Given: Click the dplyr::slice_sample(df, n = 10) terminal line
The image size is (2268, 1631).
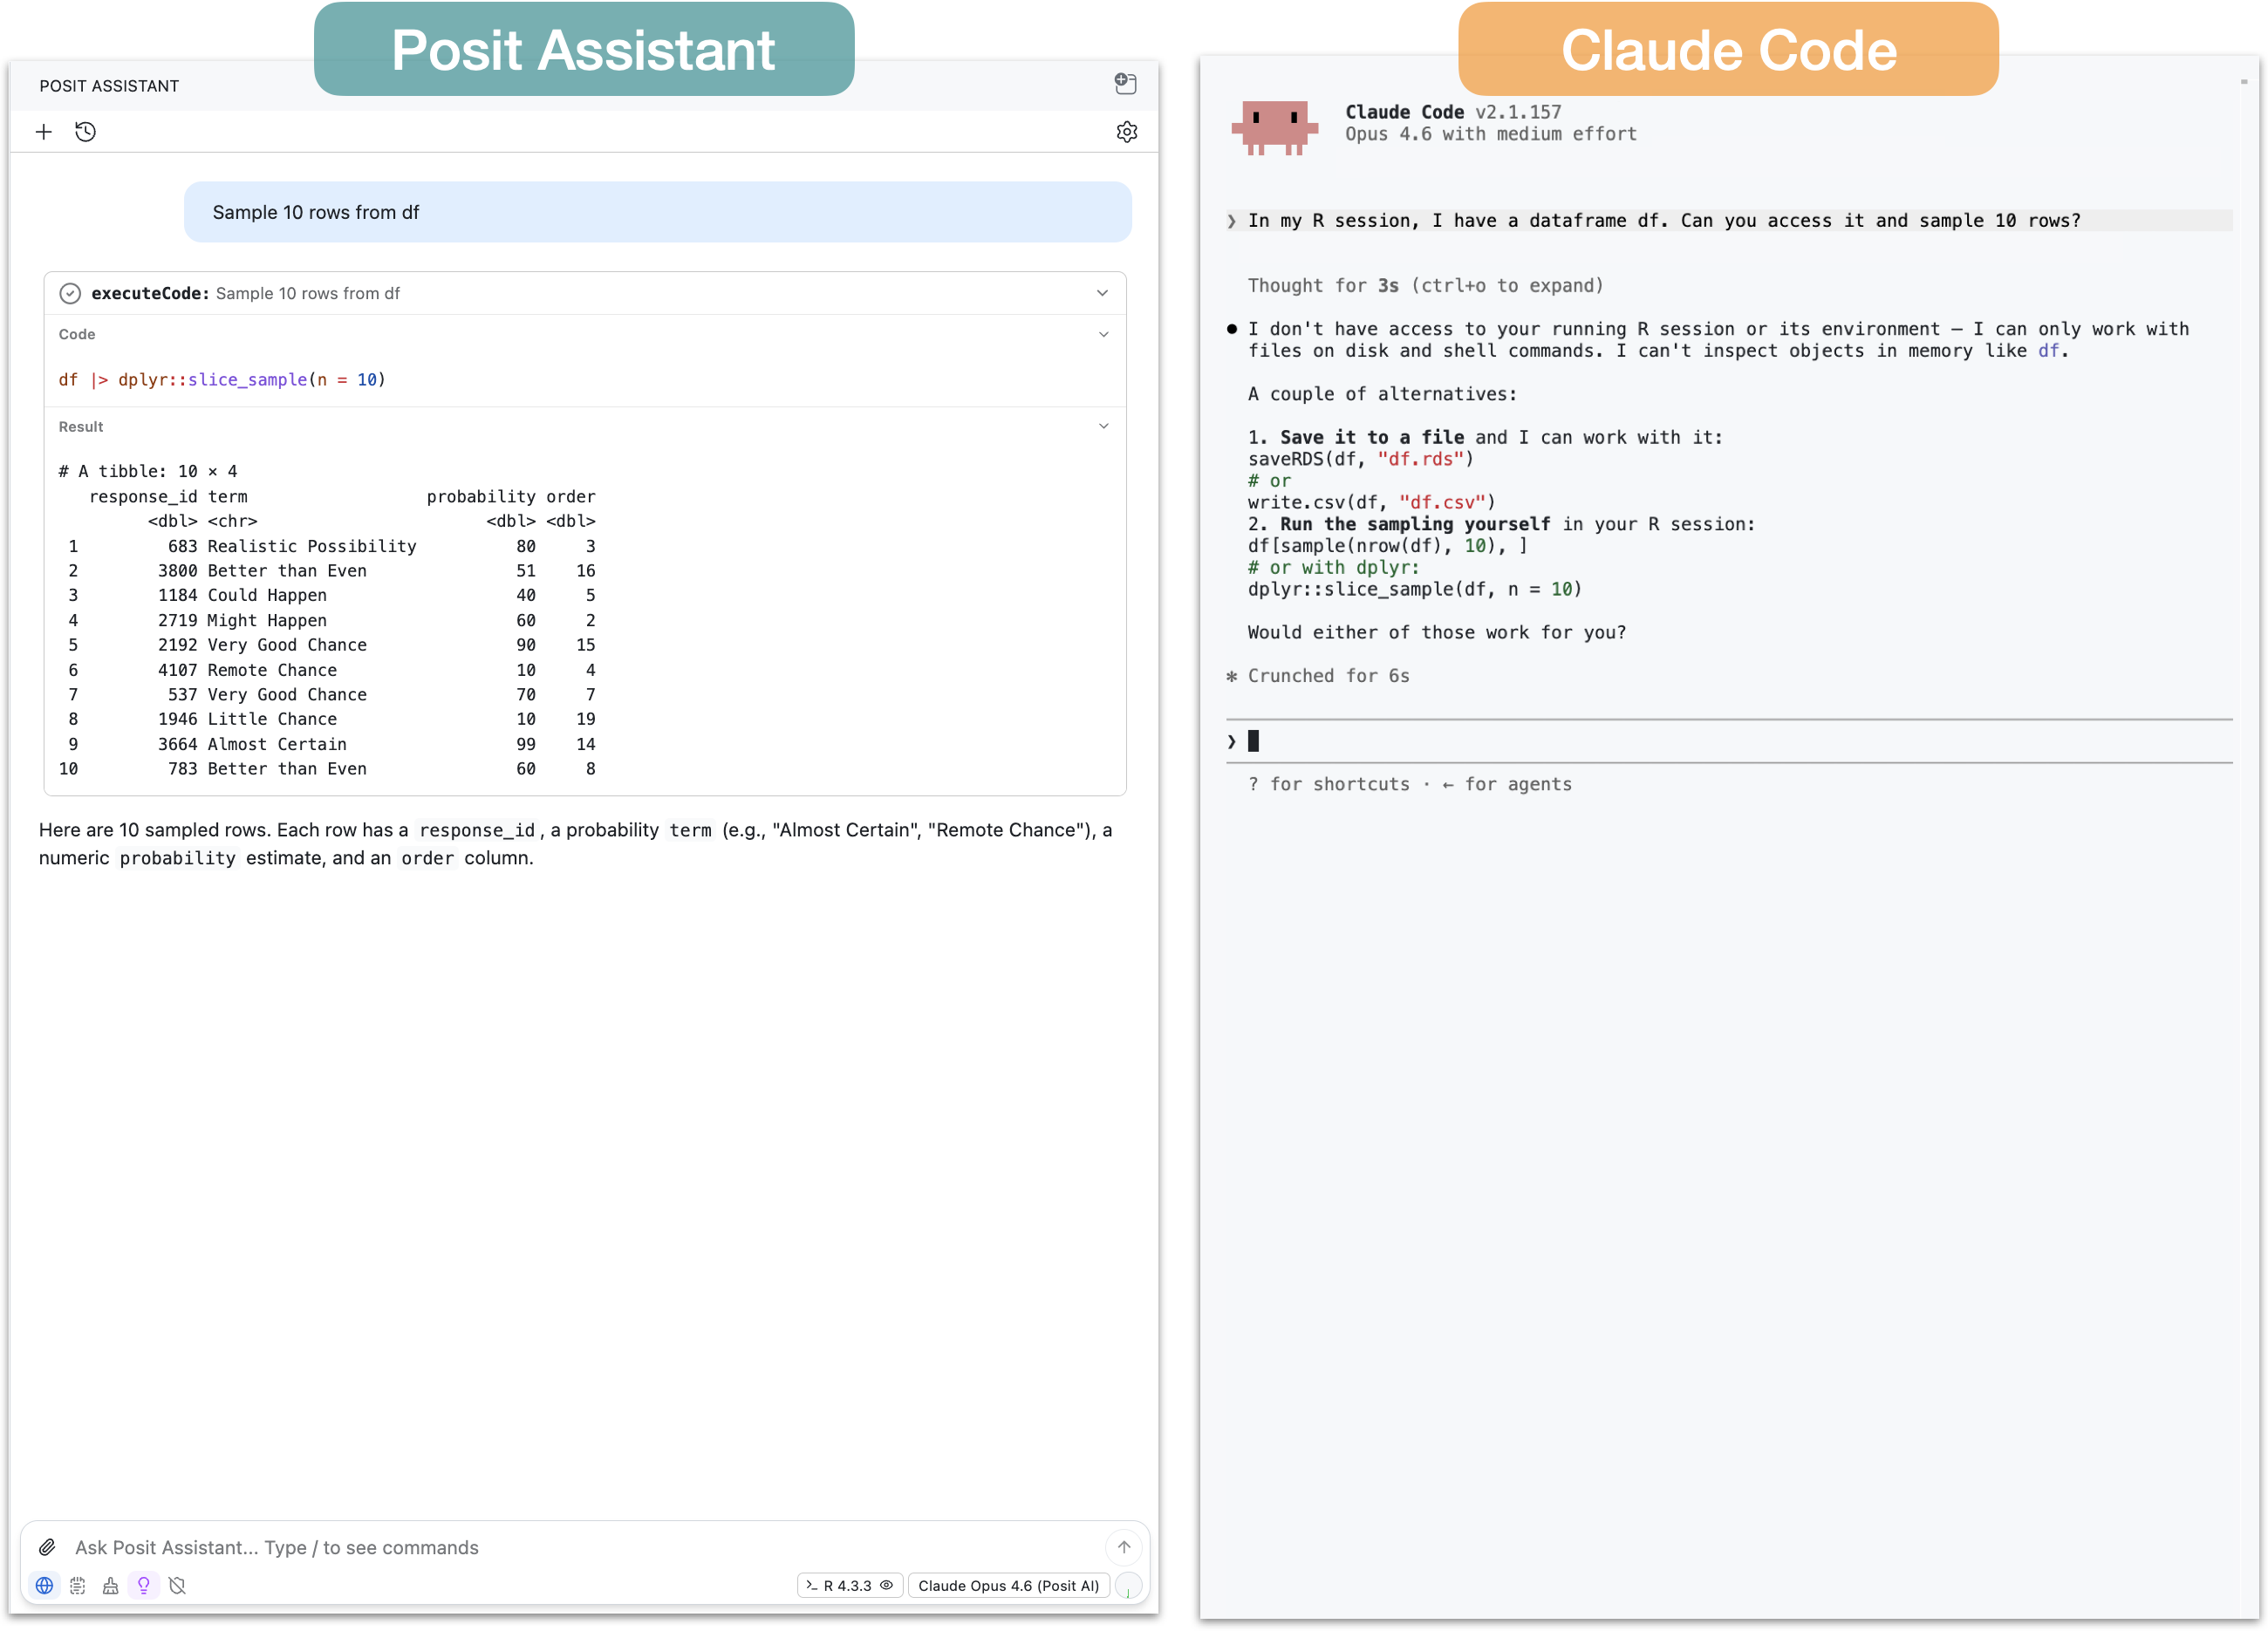Looking at the screenshot, I should tap(1415, 589).
